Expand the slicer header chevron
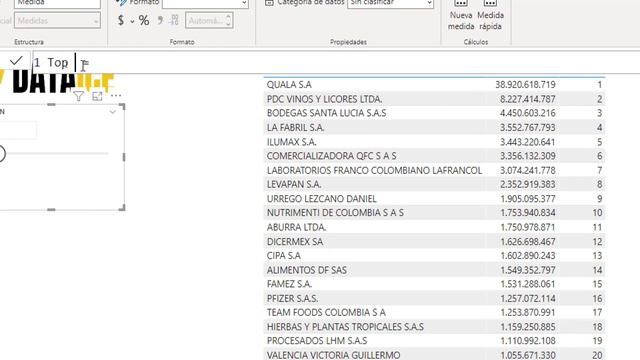Screen dimensions: 640x360 click(x=113, y=112)
